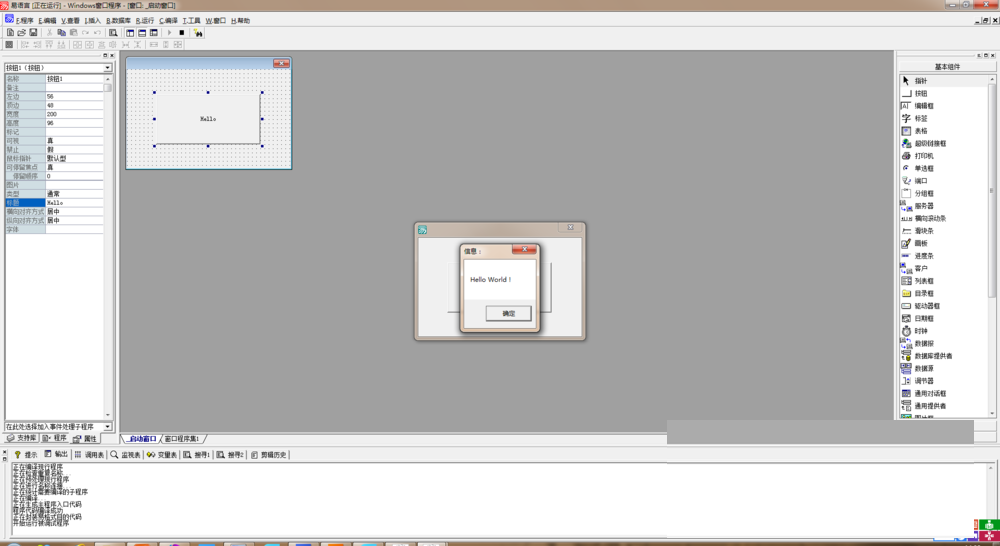Select the 目录框 directory box component
This screenshot has width=1000, height=546.
click(945, 293)
